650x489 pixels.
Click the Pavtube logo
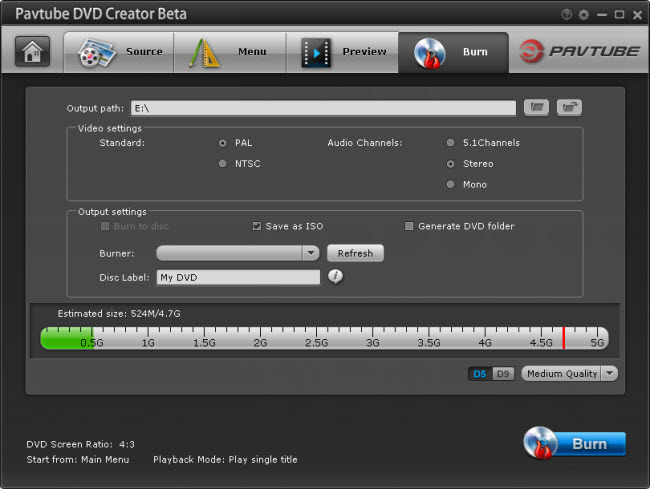[x=579, y=51]
